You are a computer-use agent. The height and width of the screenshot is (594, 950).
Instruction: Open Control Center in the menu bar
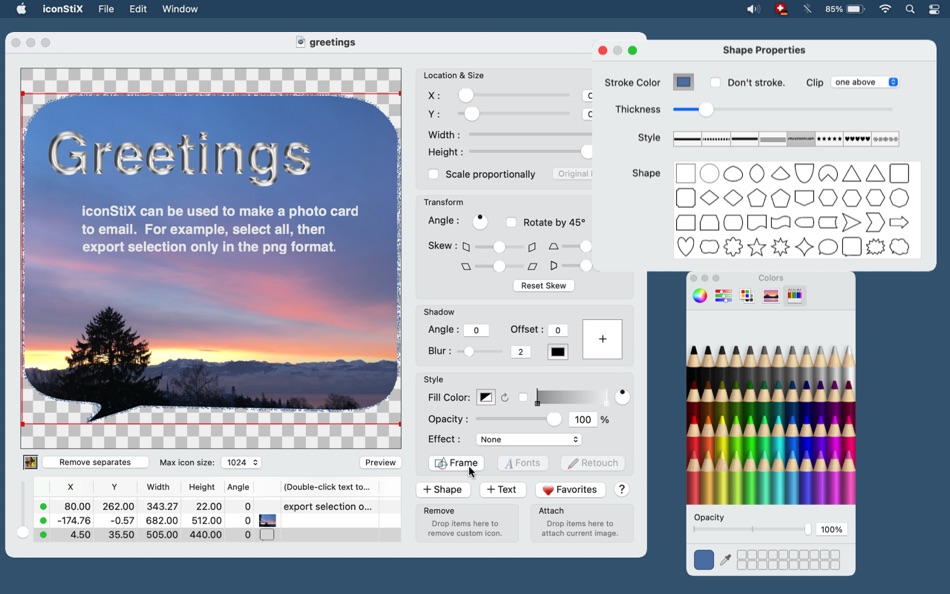(934, 9)
